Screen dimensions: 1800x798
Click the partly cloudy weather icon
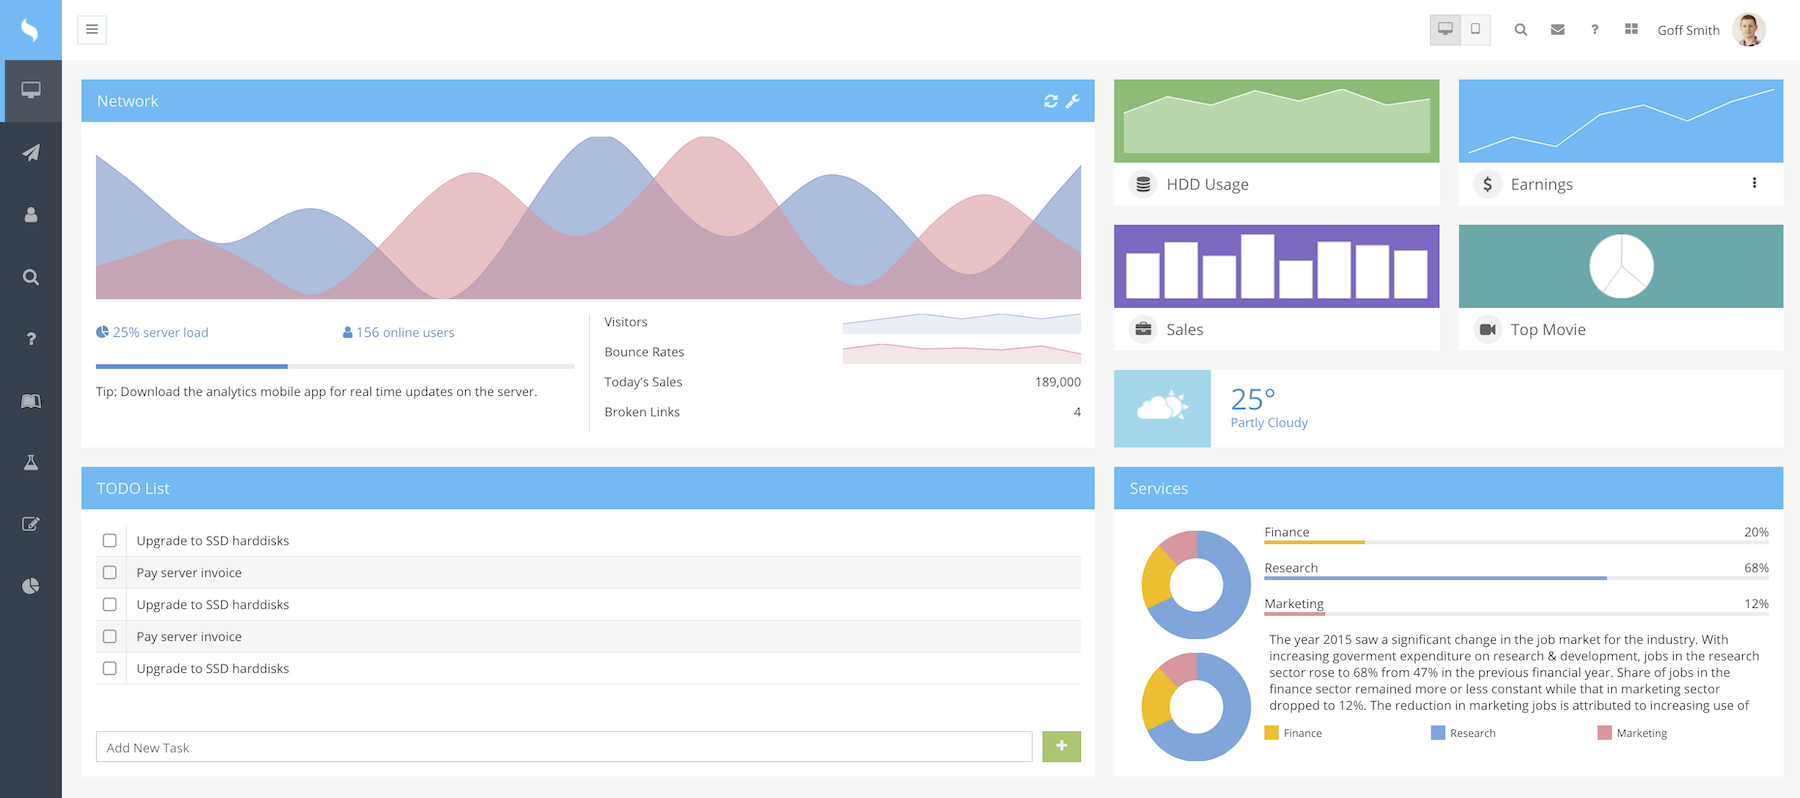pos(1162,408)
